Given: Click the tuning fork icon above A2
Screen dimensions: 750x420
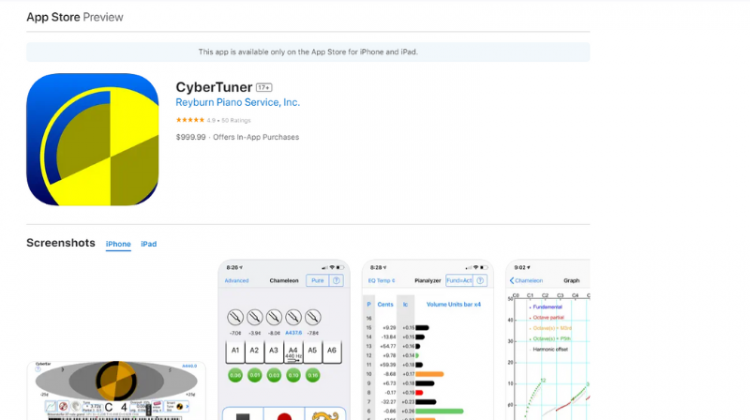Looking at the screenshot, I should [x=254, y=317].
